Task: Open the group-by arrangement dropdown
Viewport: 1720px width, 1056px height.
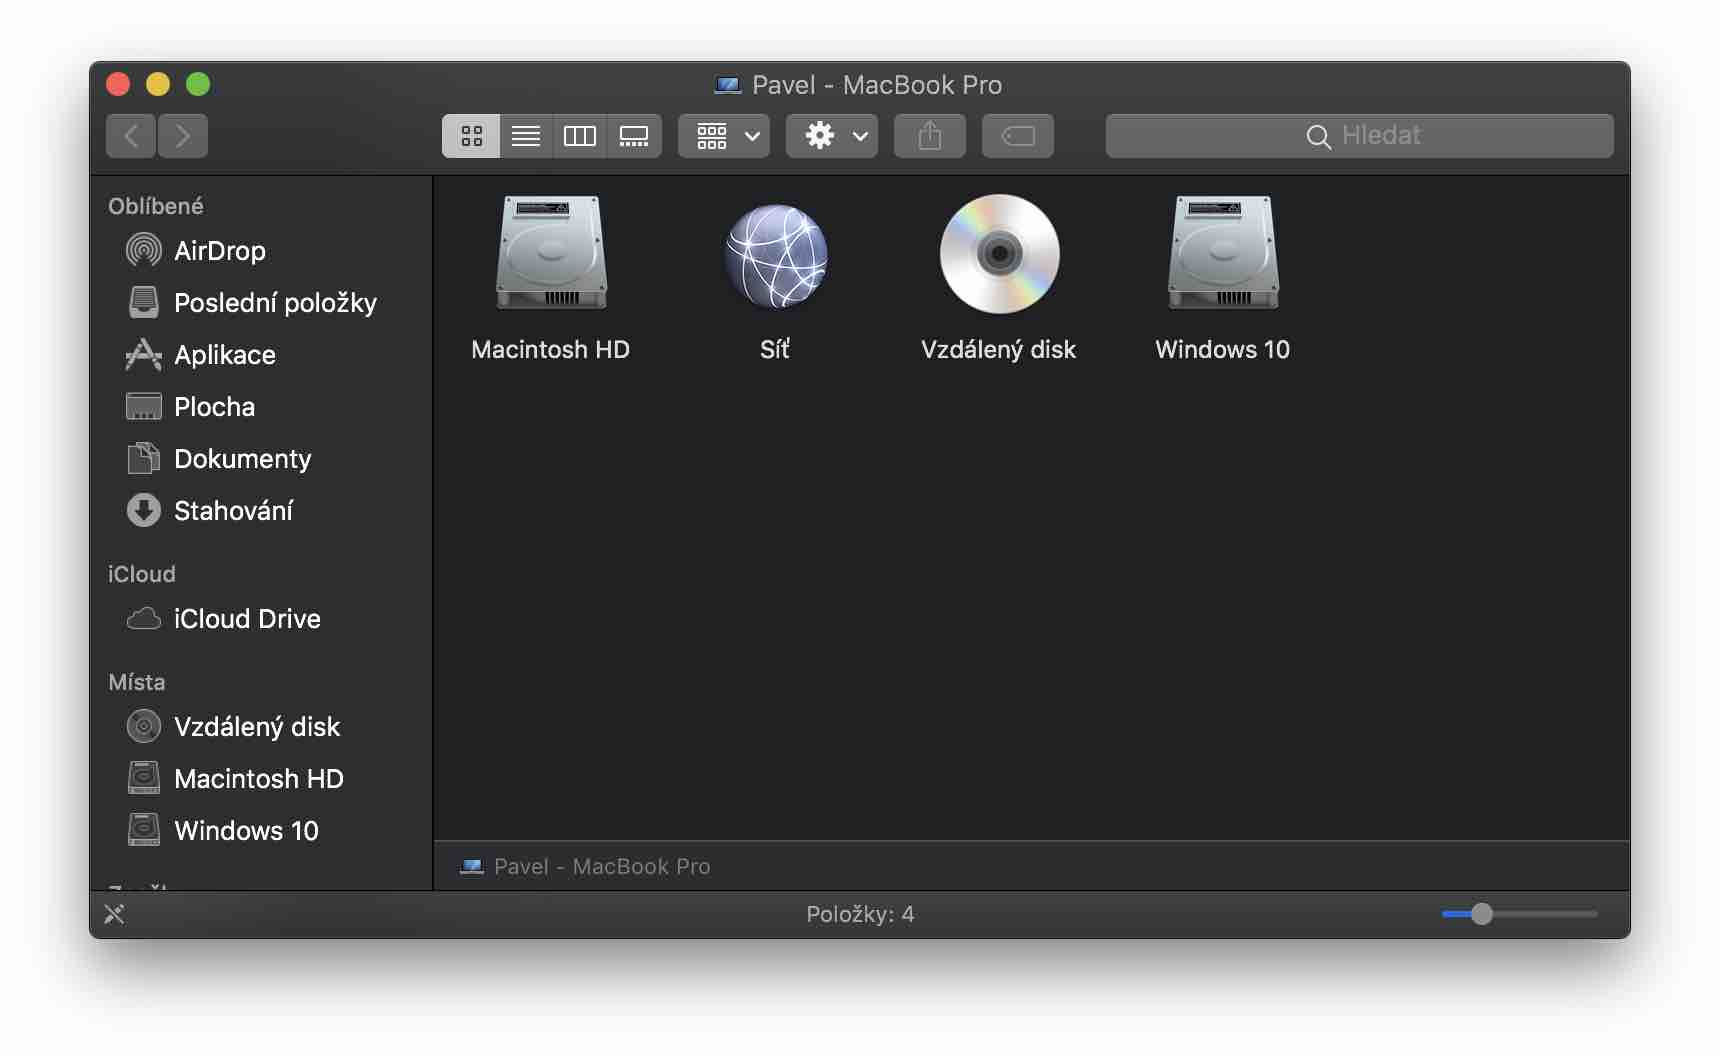Action: (x=724, y=136)
